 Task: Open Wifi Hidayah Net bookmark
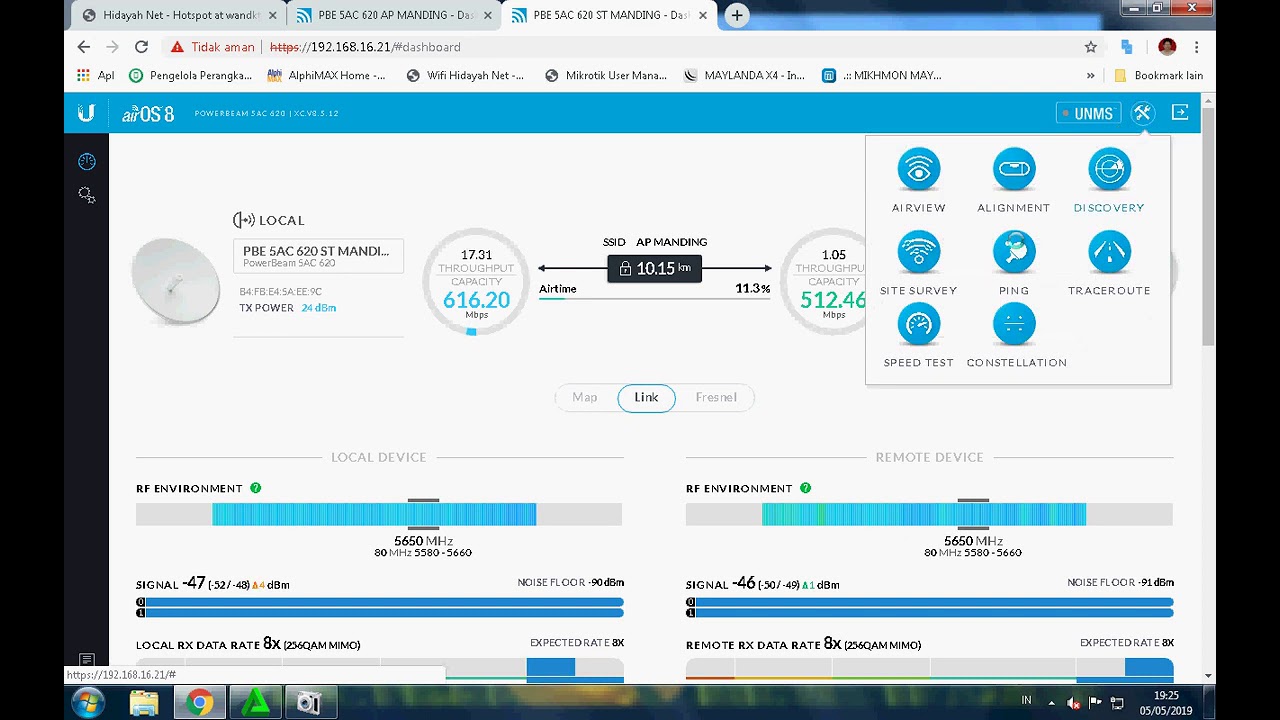465,75
